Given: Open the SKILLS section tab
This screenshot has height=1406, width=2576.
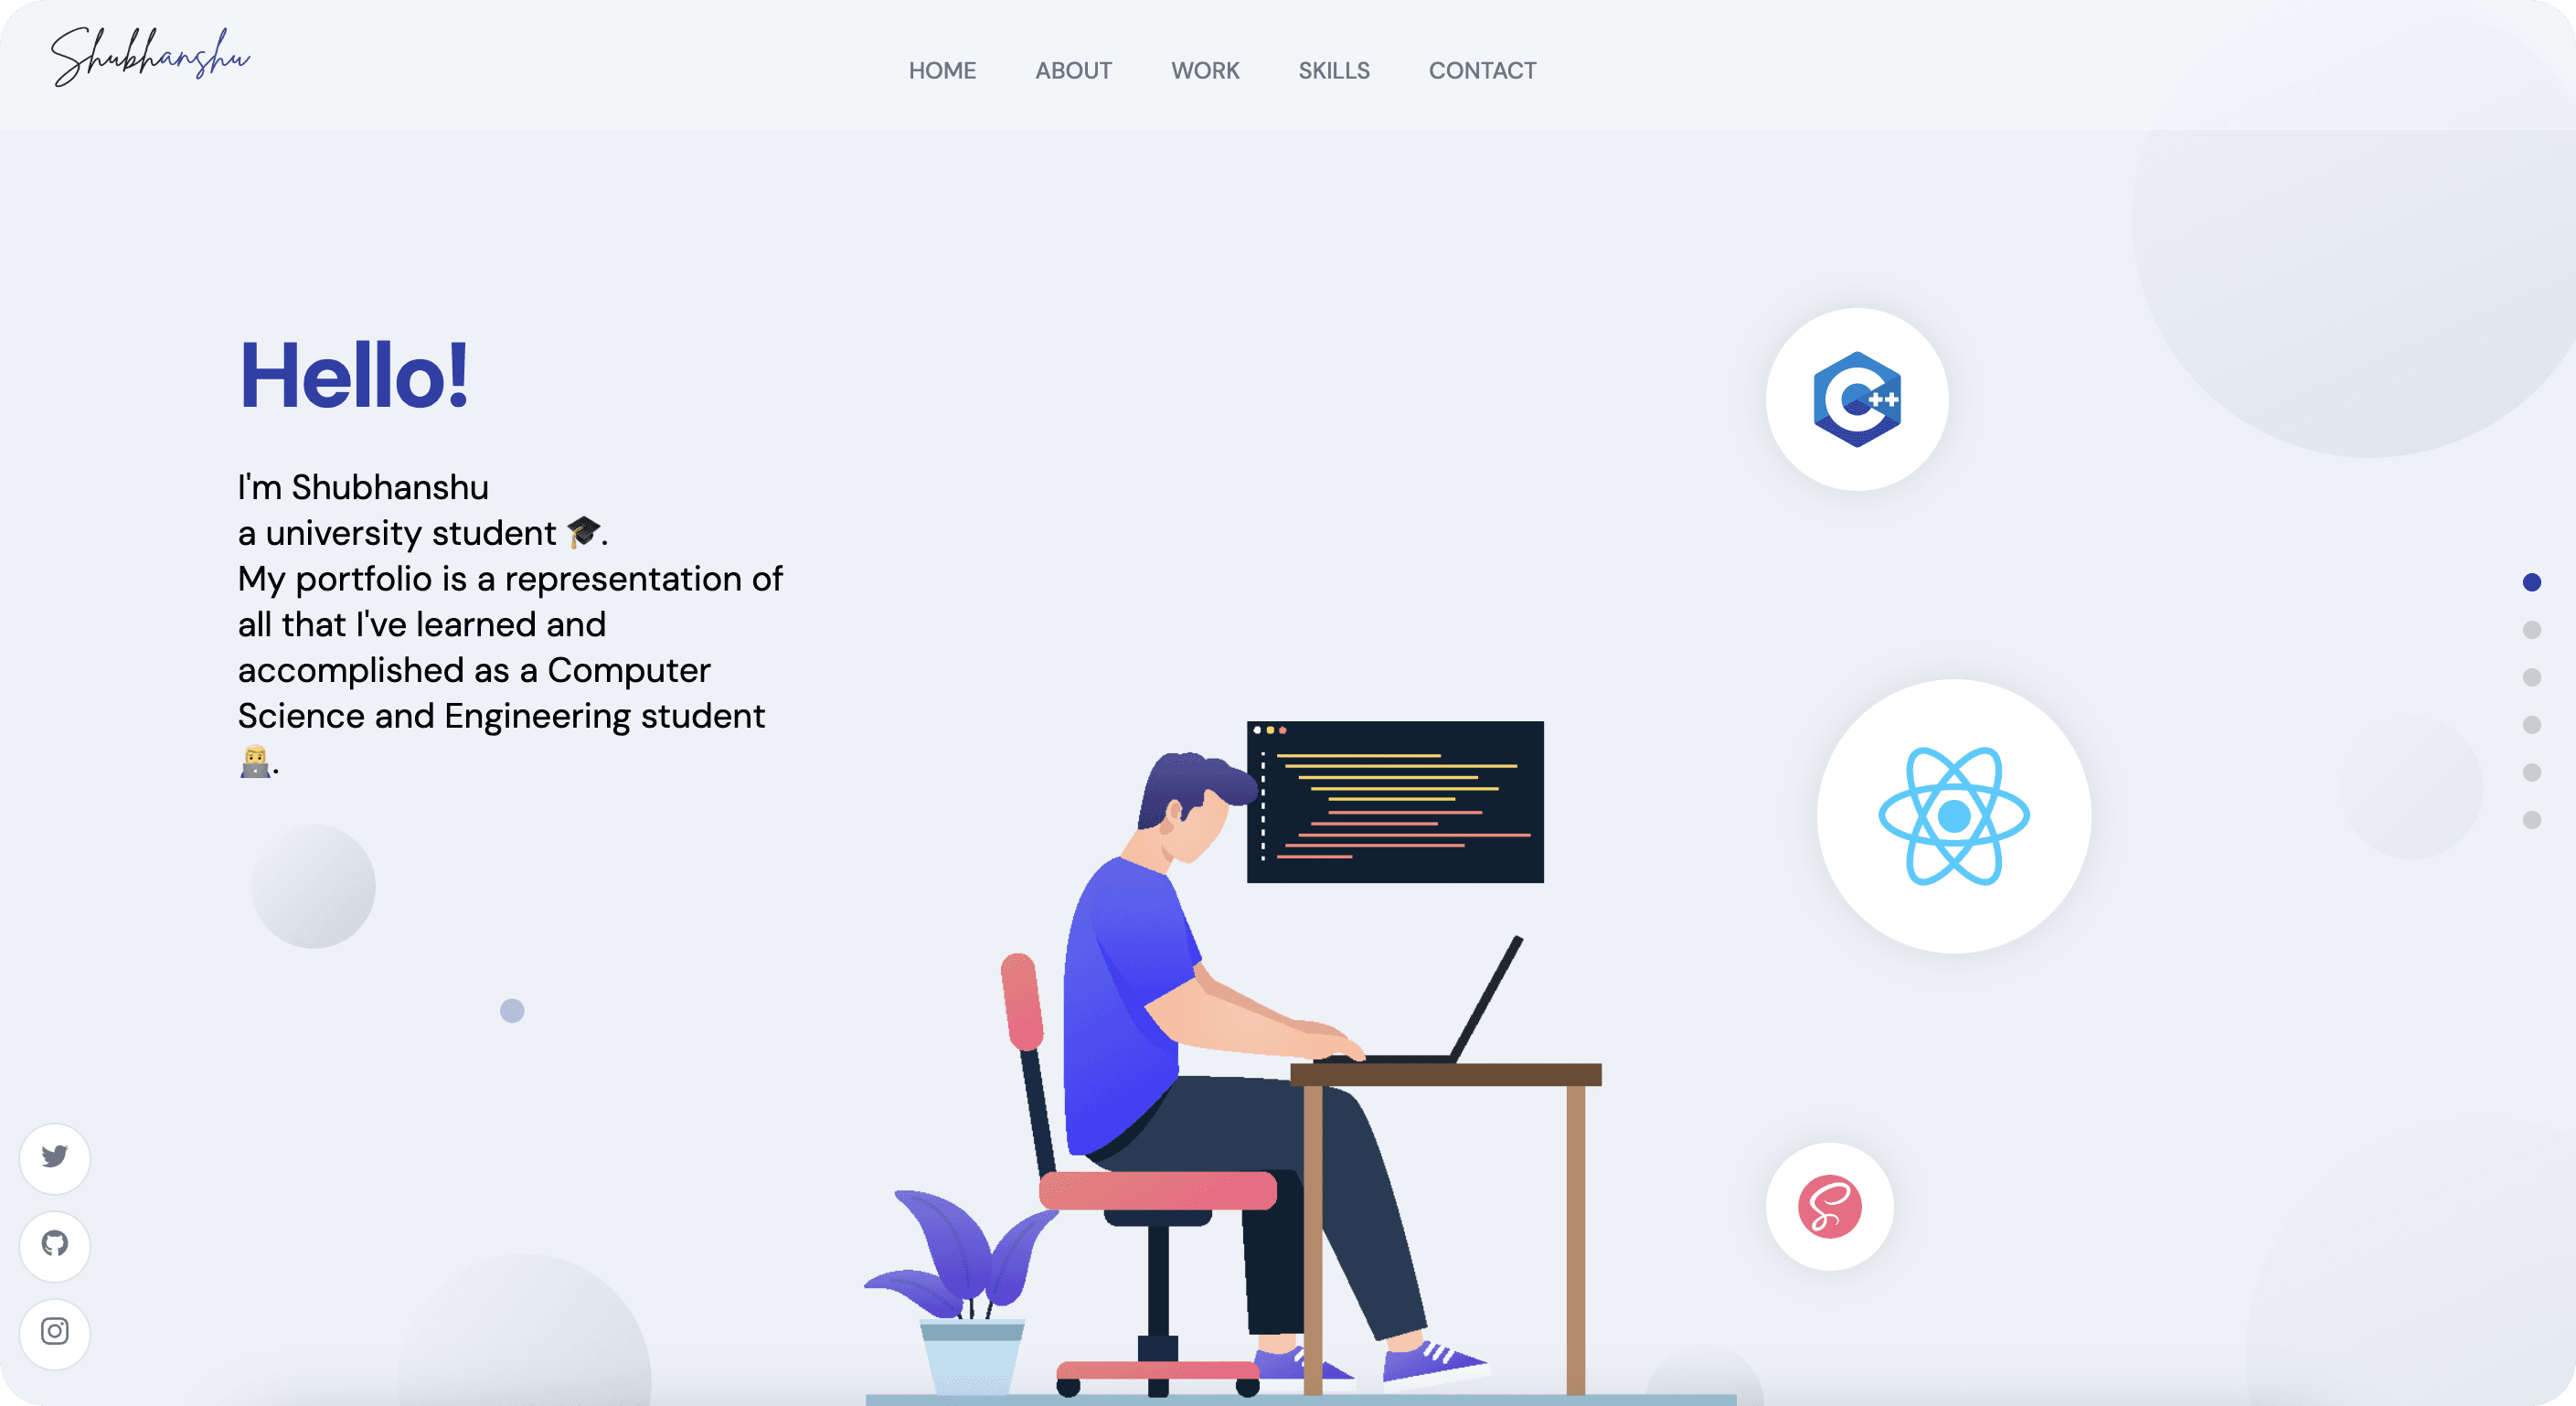Looking at the screenshot, I should (x=1335, y=69).
